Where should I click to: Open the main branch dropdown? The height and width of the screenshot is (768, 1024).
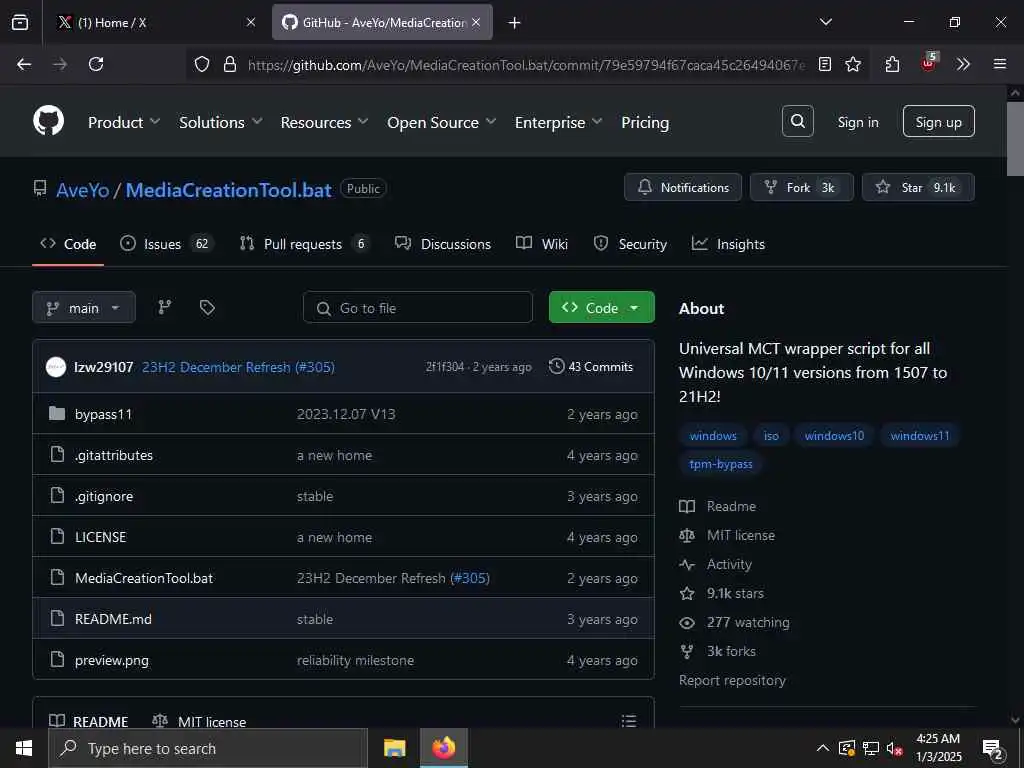(84, 308)
